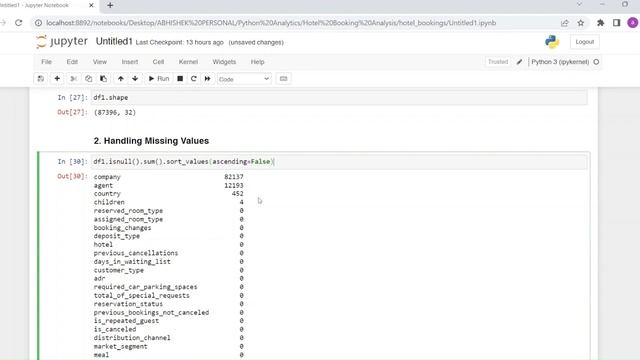640x360 pixels.
Task: Click the Python logo icon
Action: point(552,42)
